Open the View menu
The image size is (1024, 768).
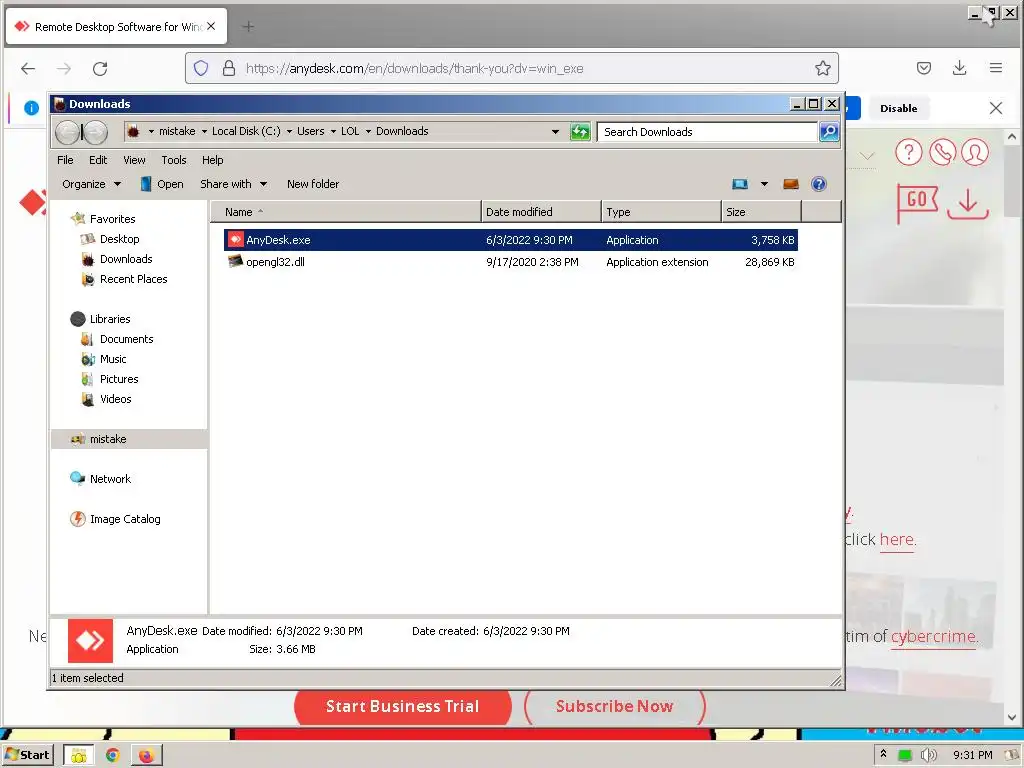click(x=135, y=160)
